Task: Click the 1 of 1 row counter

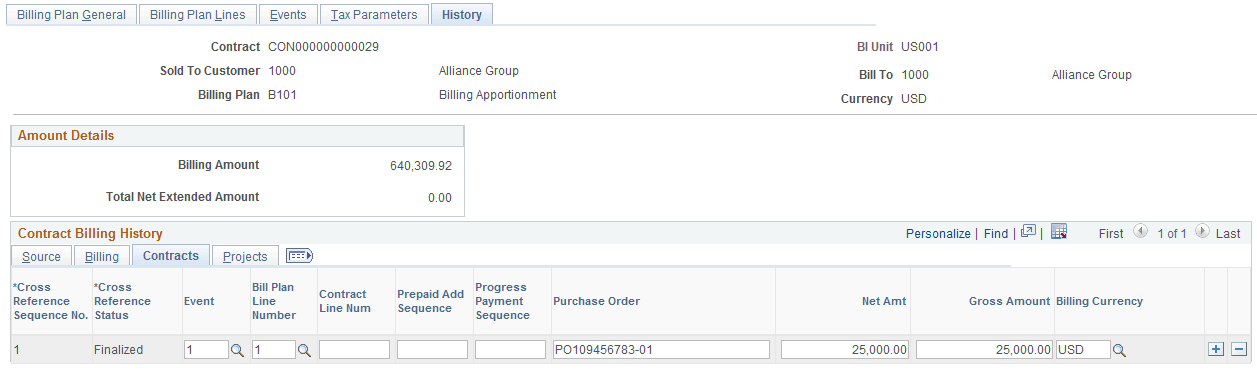Action: point(1171,233)
